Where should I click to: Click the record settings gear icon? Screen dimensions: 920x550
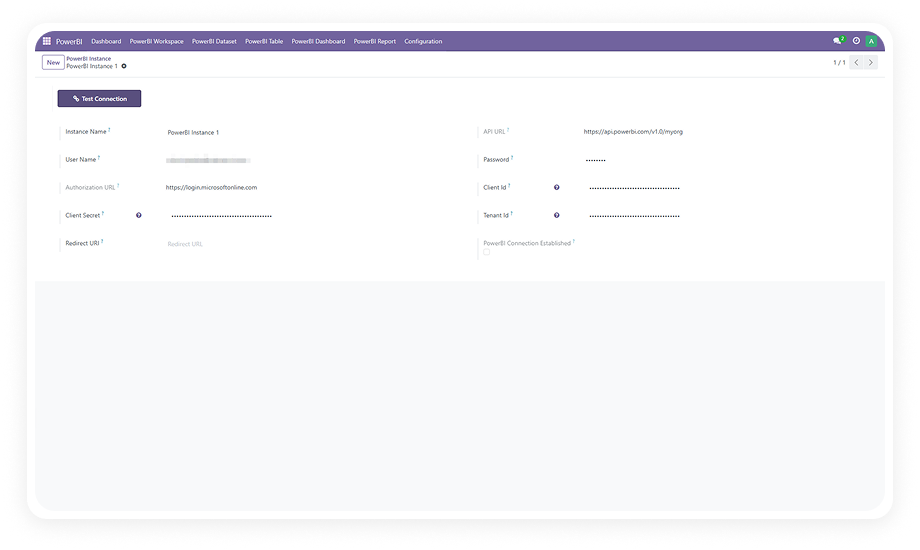[124, 66]
